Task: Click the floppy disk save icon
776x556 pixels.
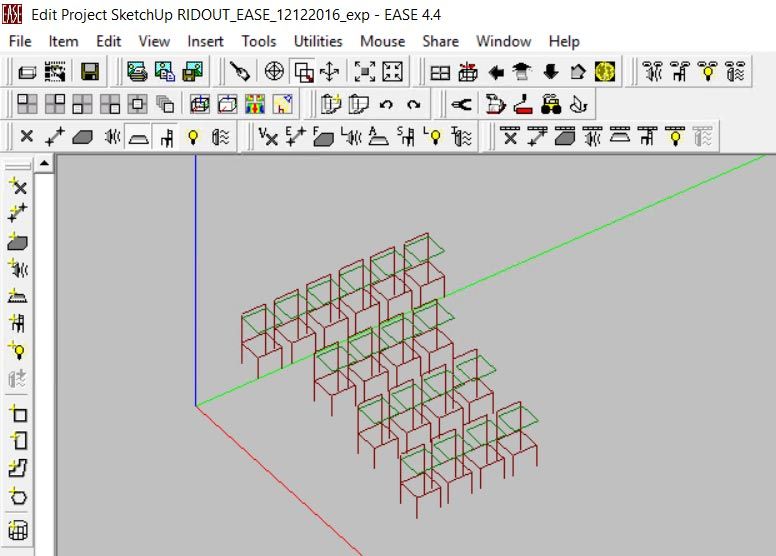Action: 90,72
